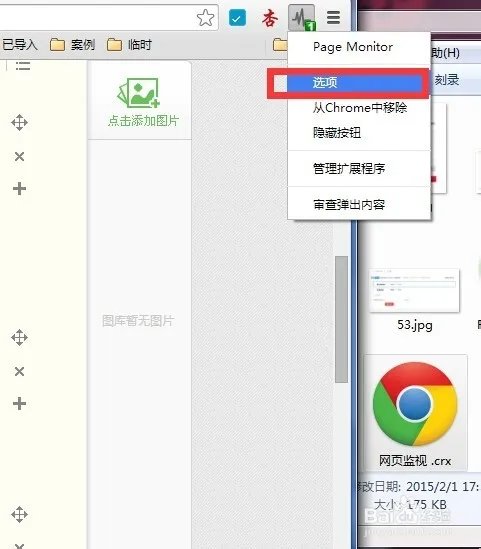481x549 pixels.
Task: Click the 点击添加图片 label
Action: (x=143, y=121)
